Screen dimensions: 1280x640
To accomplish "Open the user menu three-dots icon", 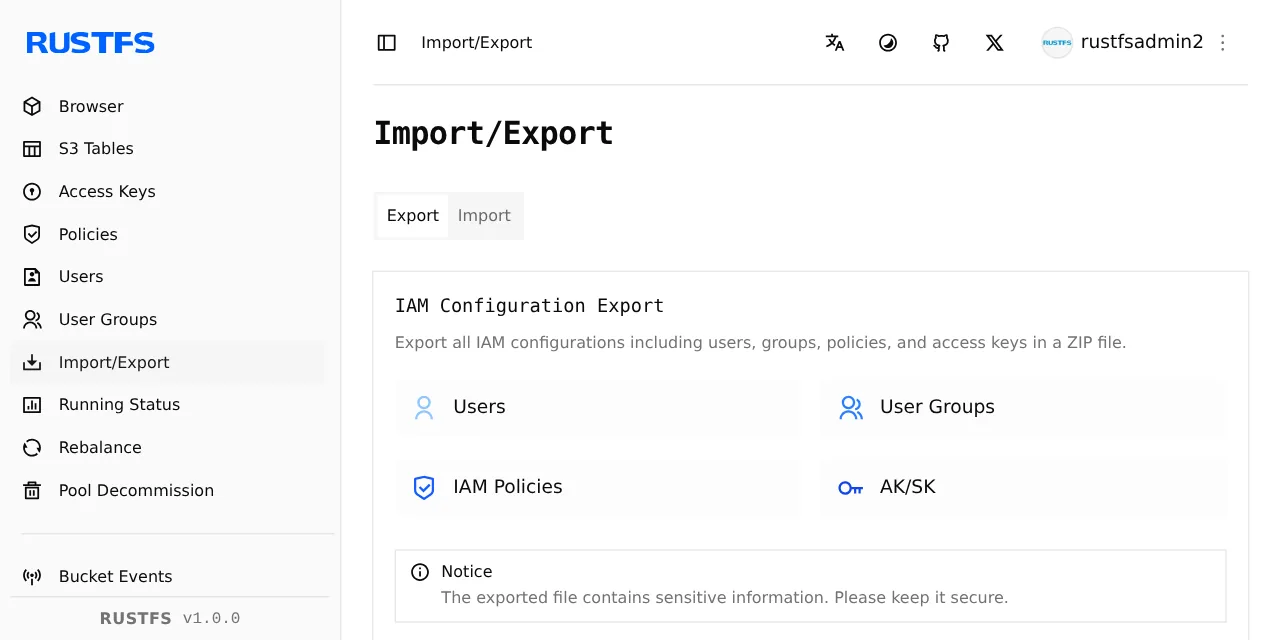I will click(1222, 43).
